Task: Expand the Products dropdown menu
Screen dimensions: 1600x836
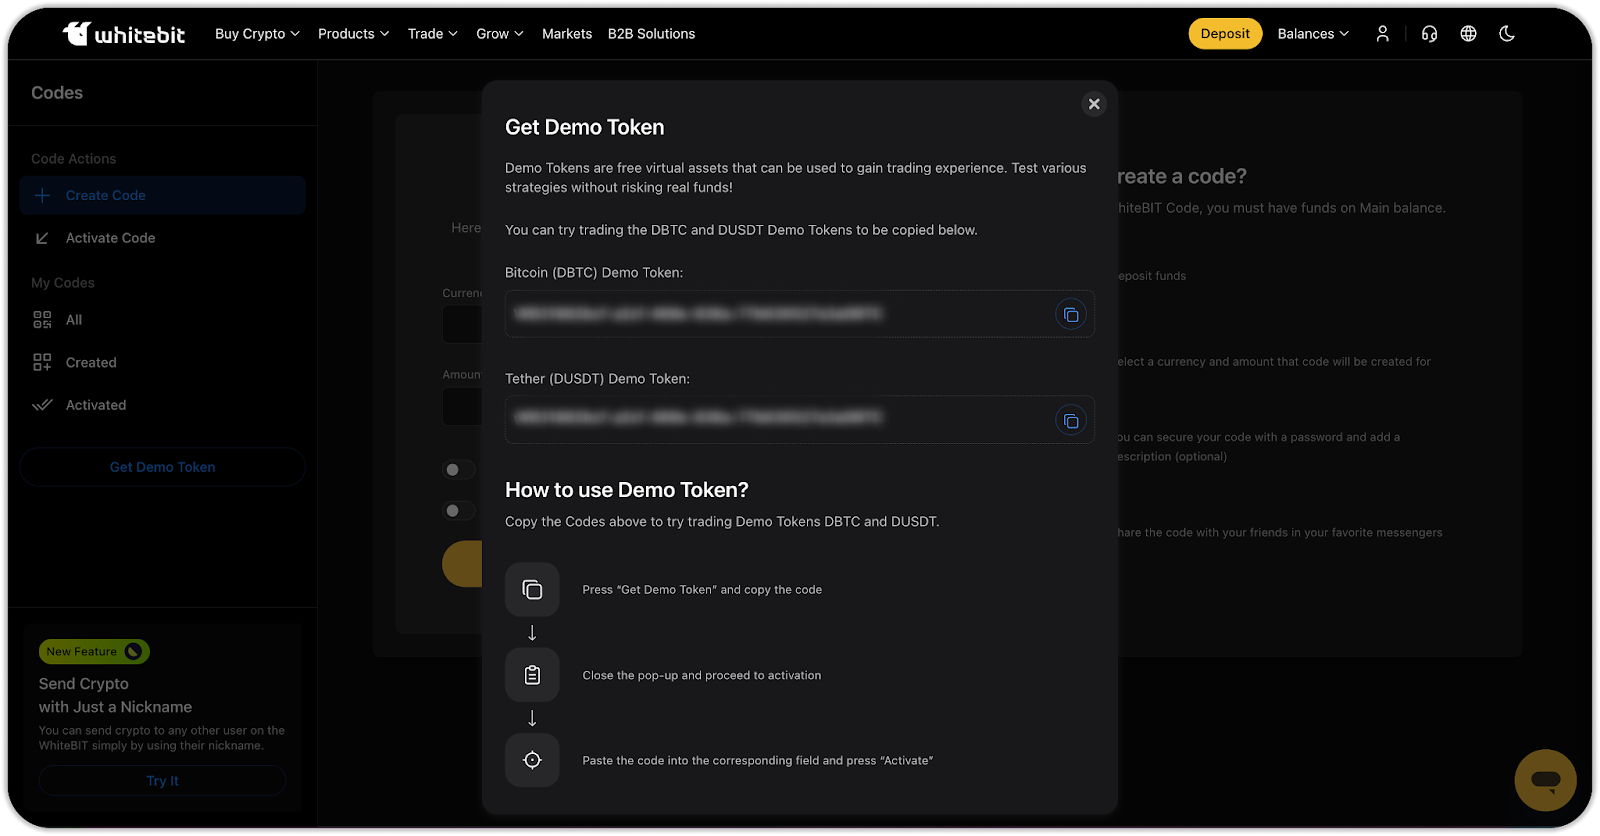Action: pos(353,34)
